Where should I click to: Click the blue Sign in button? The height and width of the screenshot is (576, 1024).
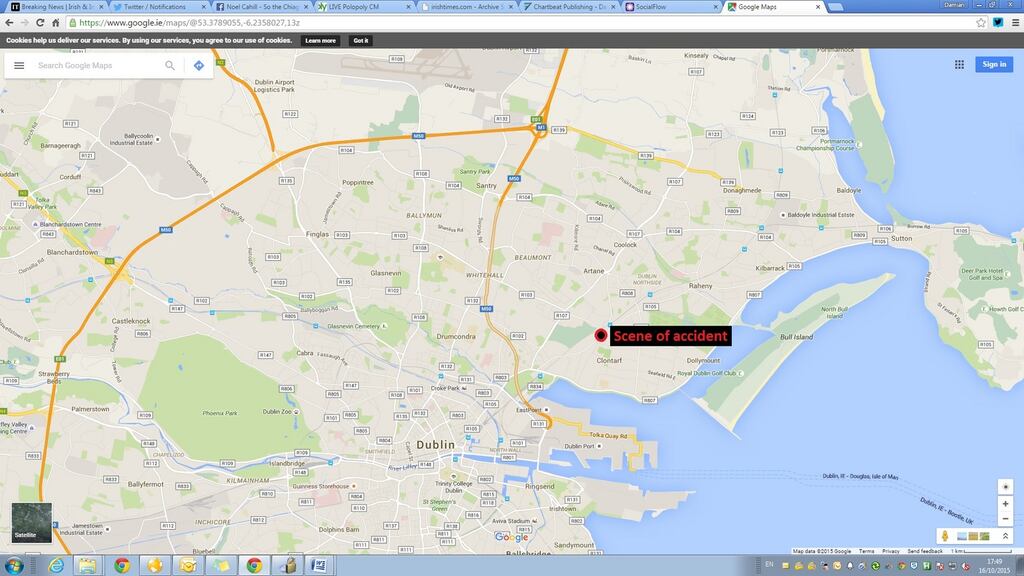tap(994, 64)
